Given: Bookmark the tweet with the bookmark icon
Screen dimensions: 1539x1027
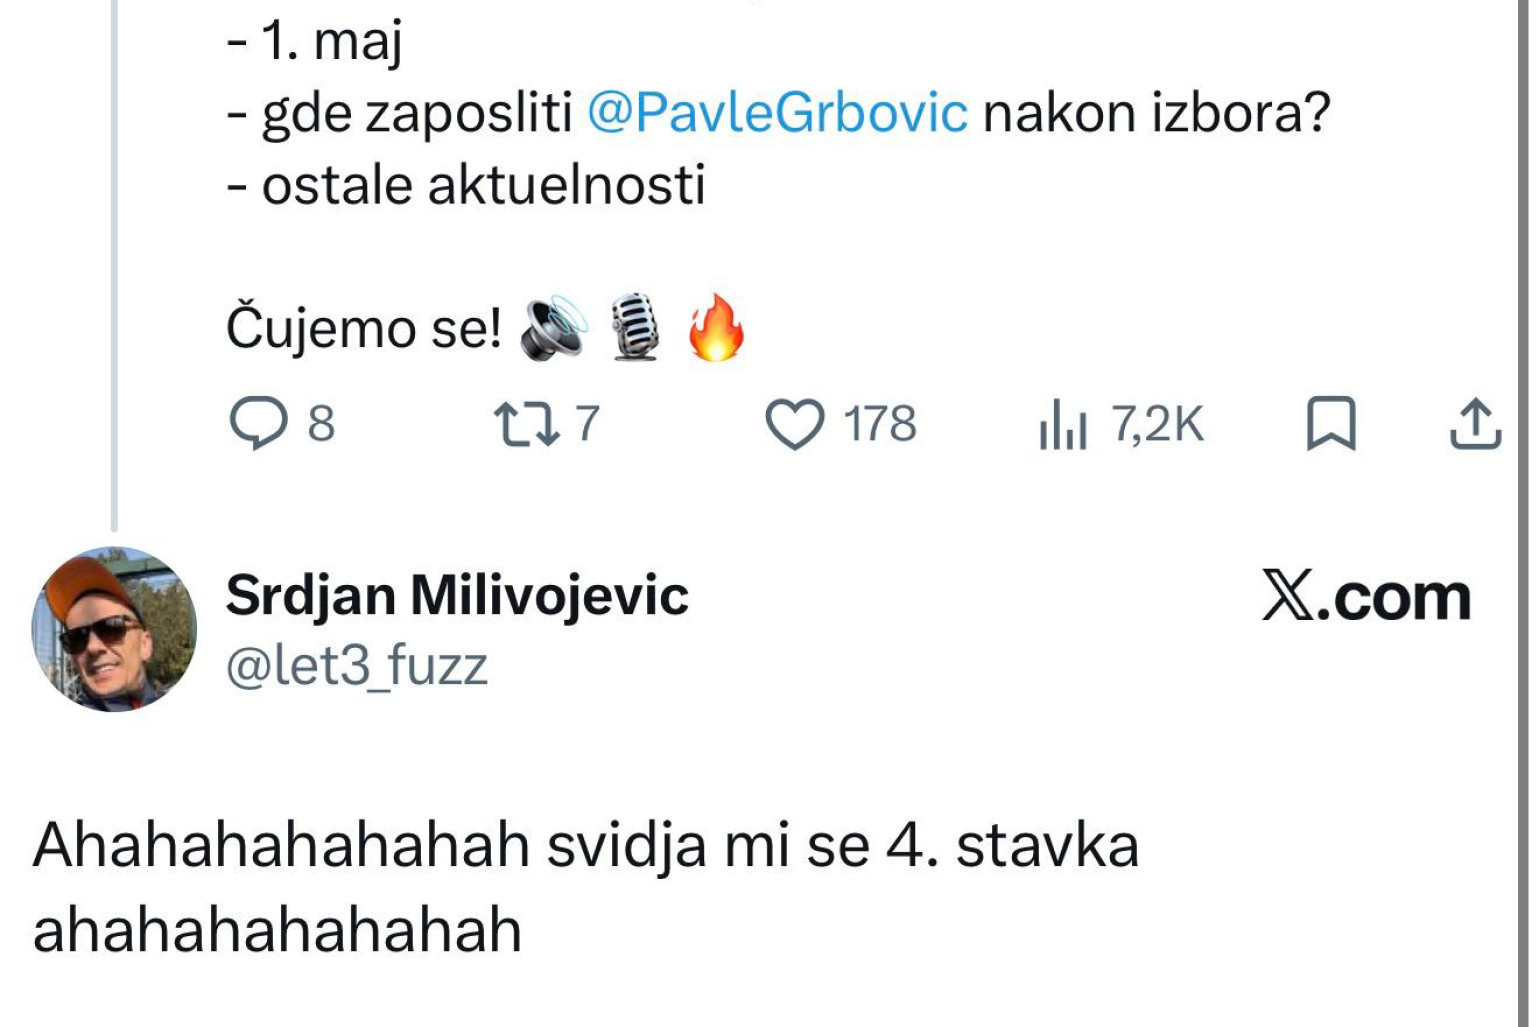Looking at the screenshot, I should (x=1331, y=424).
